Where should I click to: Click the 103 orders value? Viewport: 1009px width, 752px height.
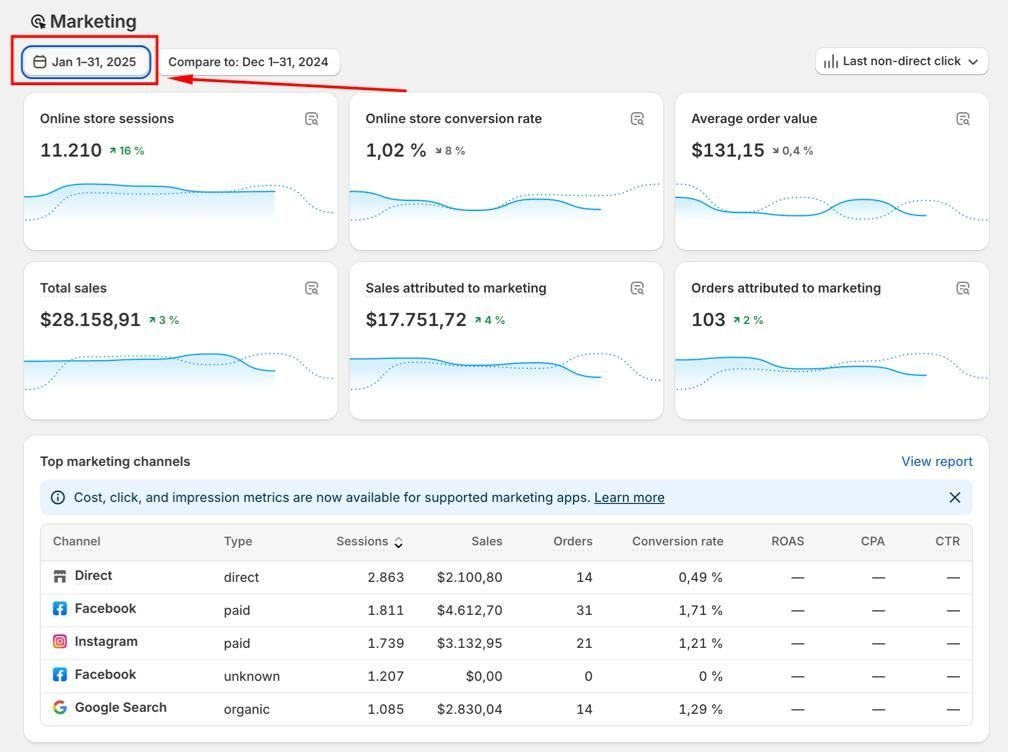708,320
